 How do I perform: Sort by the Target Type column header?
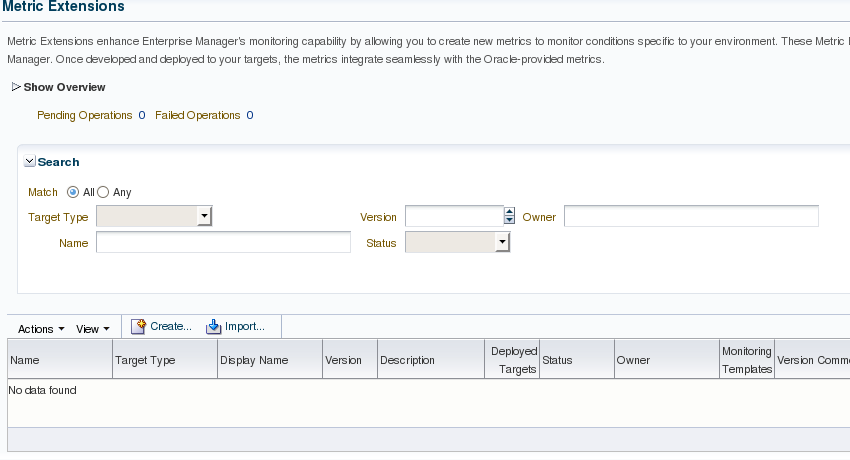pos(146,360)
